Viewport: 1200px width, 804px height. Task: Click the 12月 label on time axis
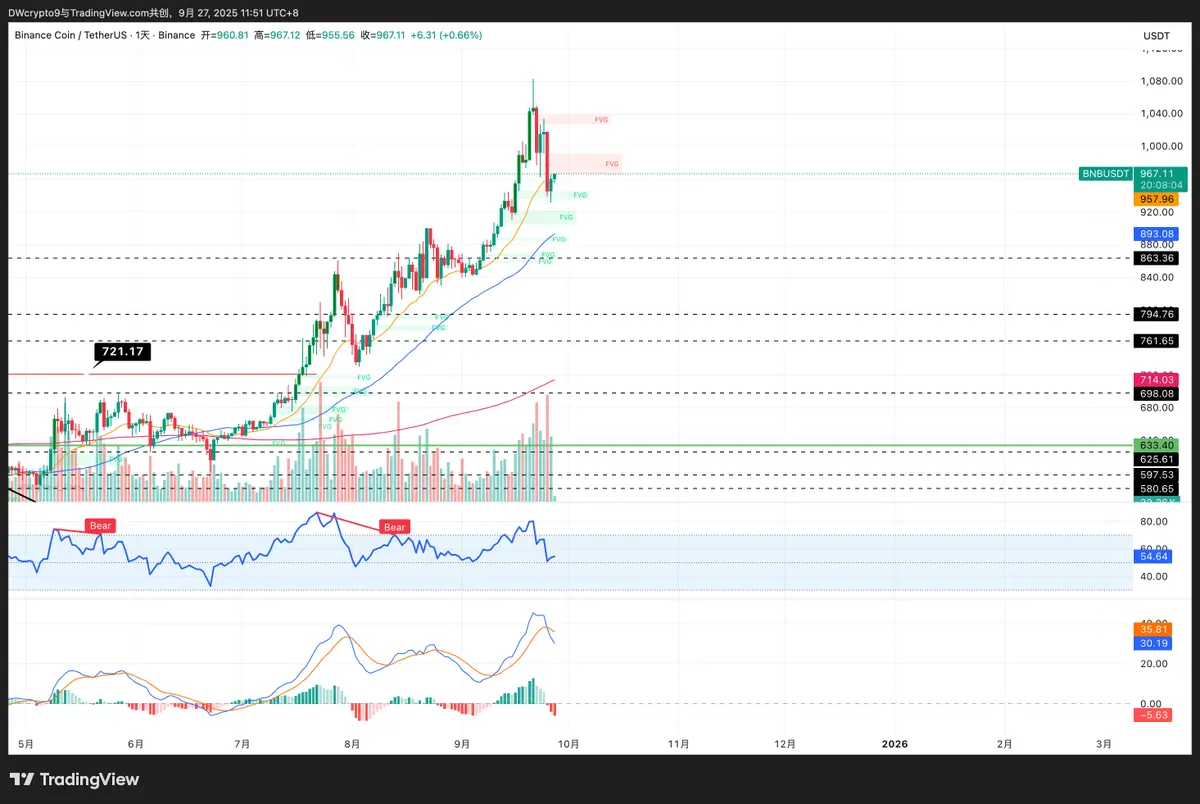point(785,744)
